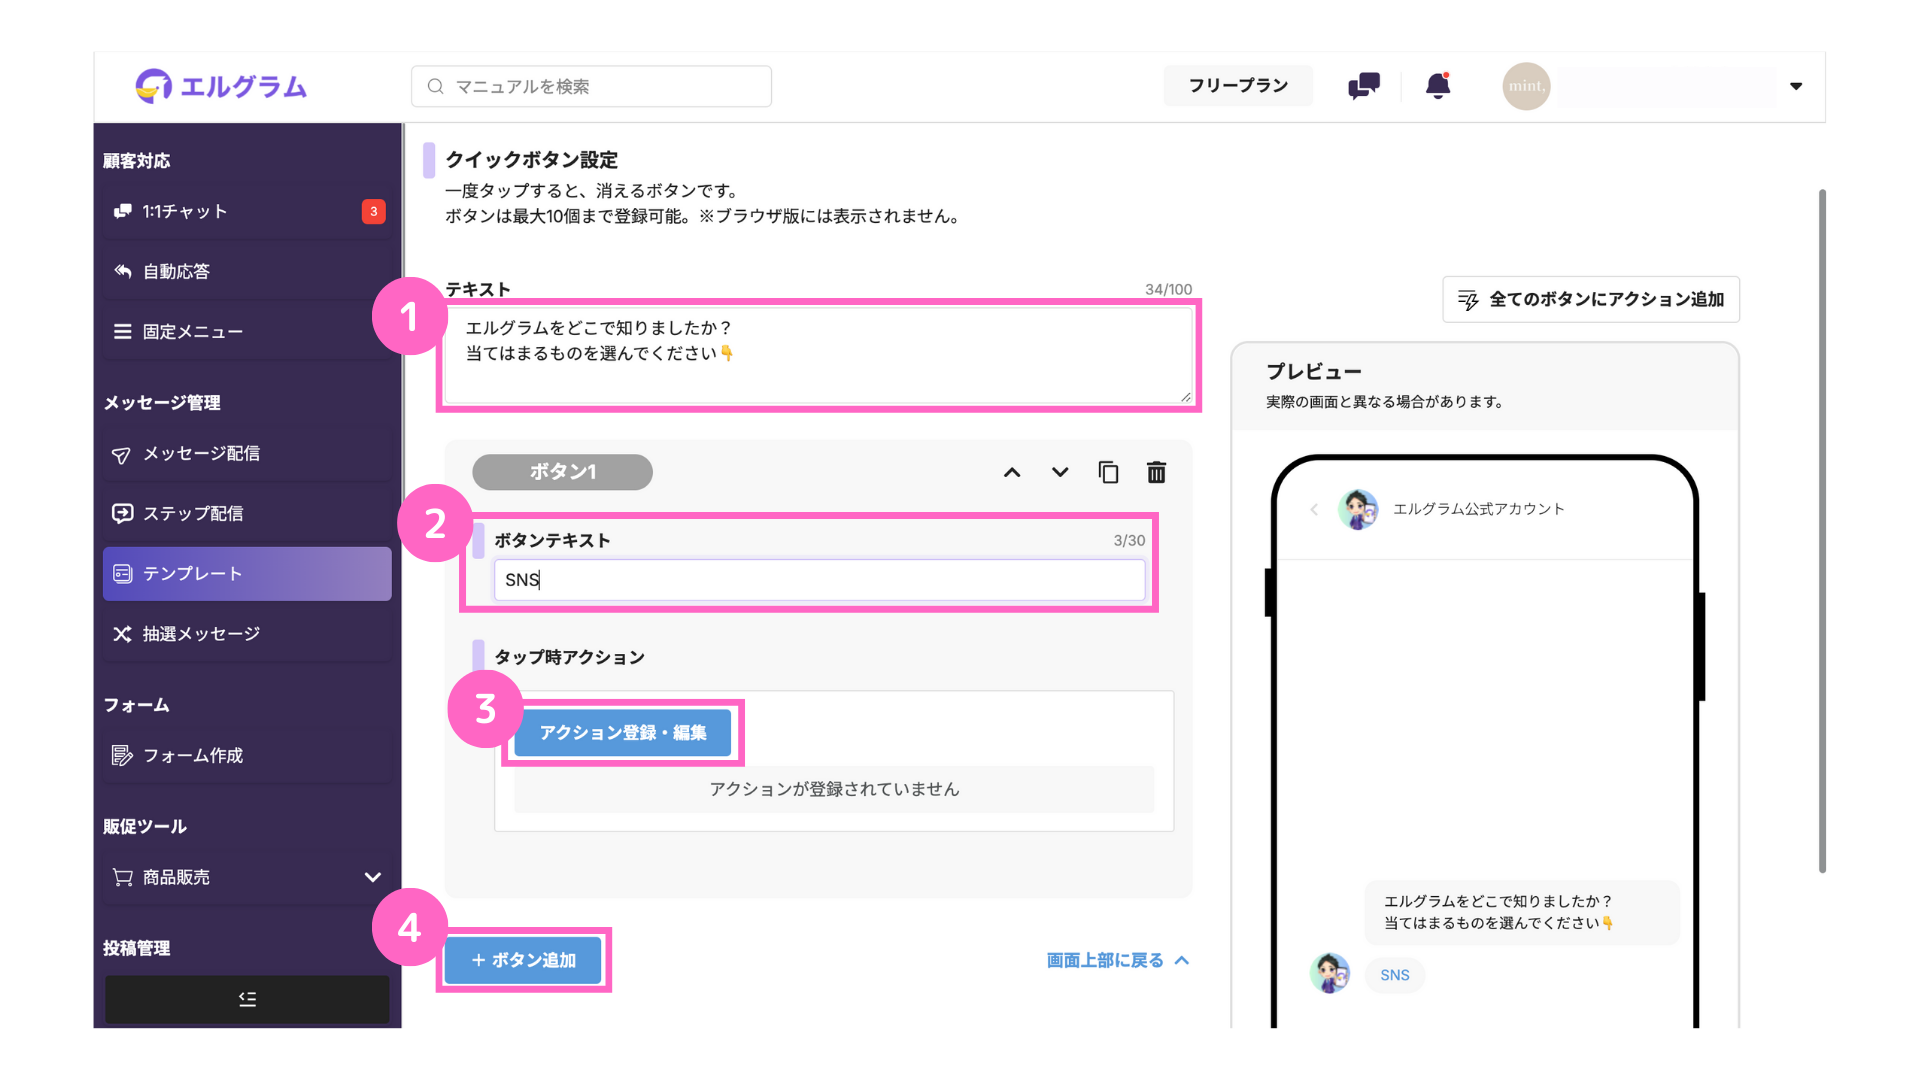Collapse the sidebar with the bottom icon

247,999
